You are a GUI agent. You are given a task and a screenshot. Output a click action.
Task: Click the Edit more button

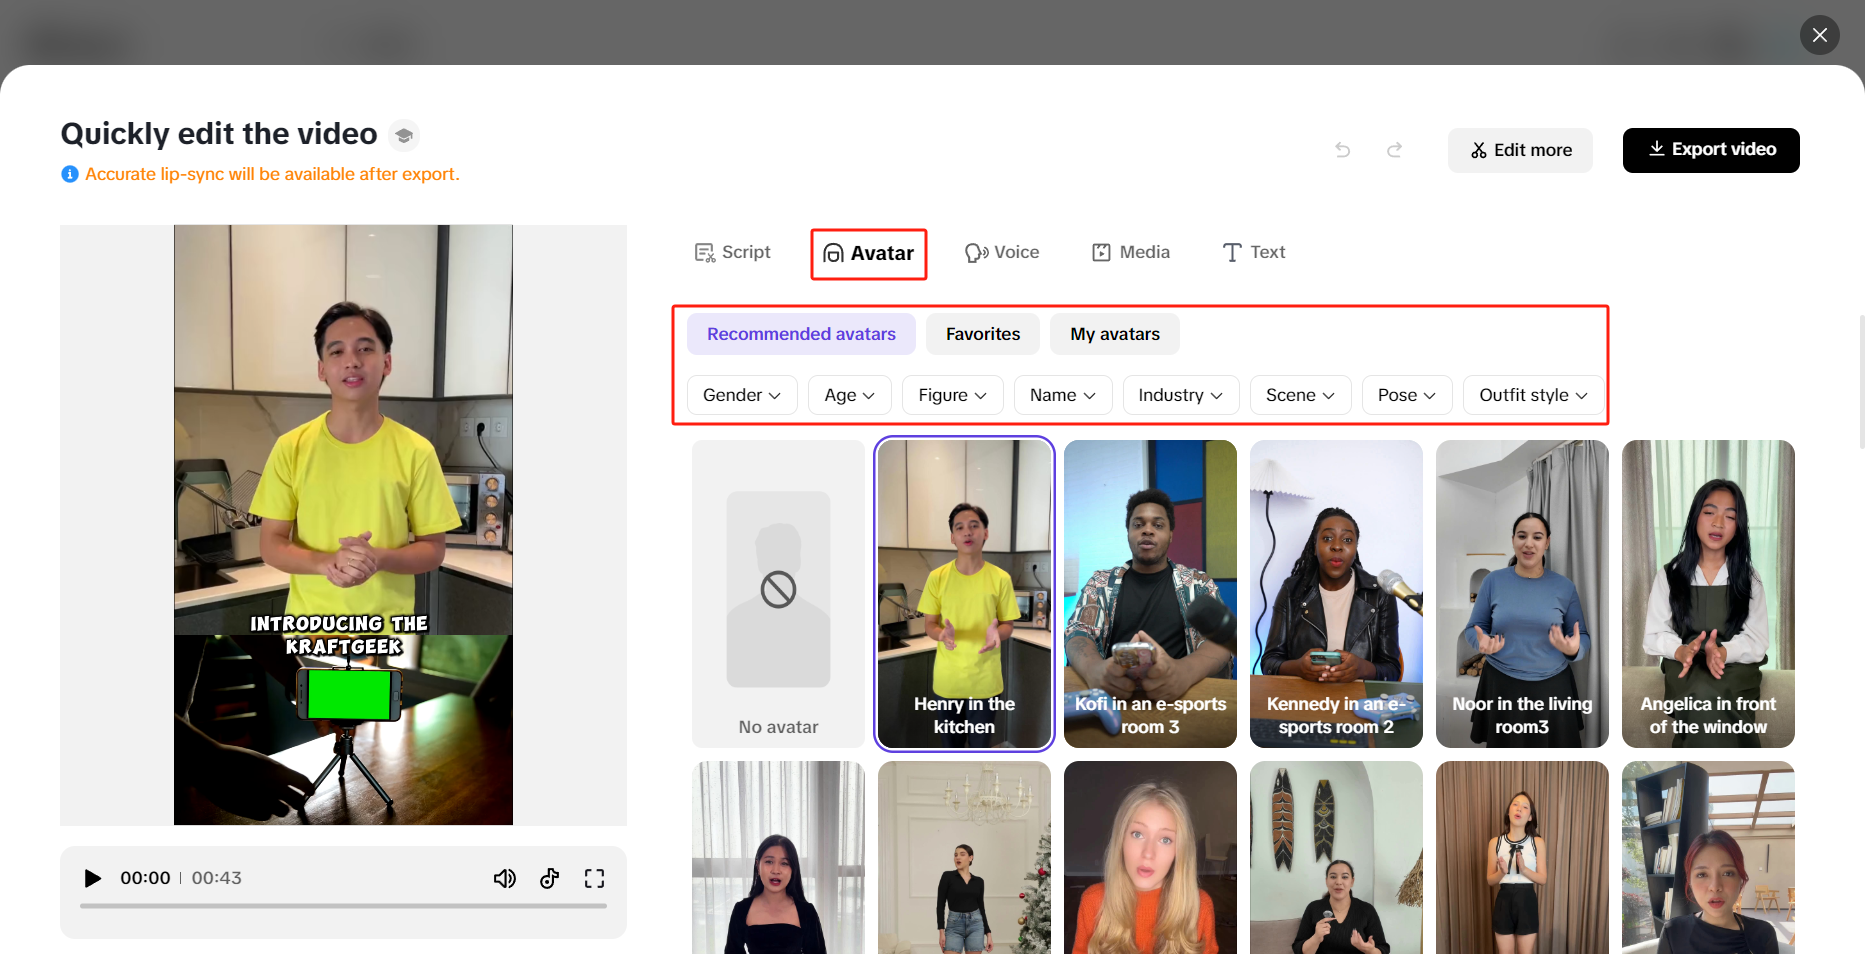[1520, 150]
